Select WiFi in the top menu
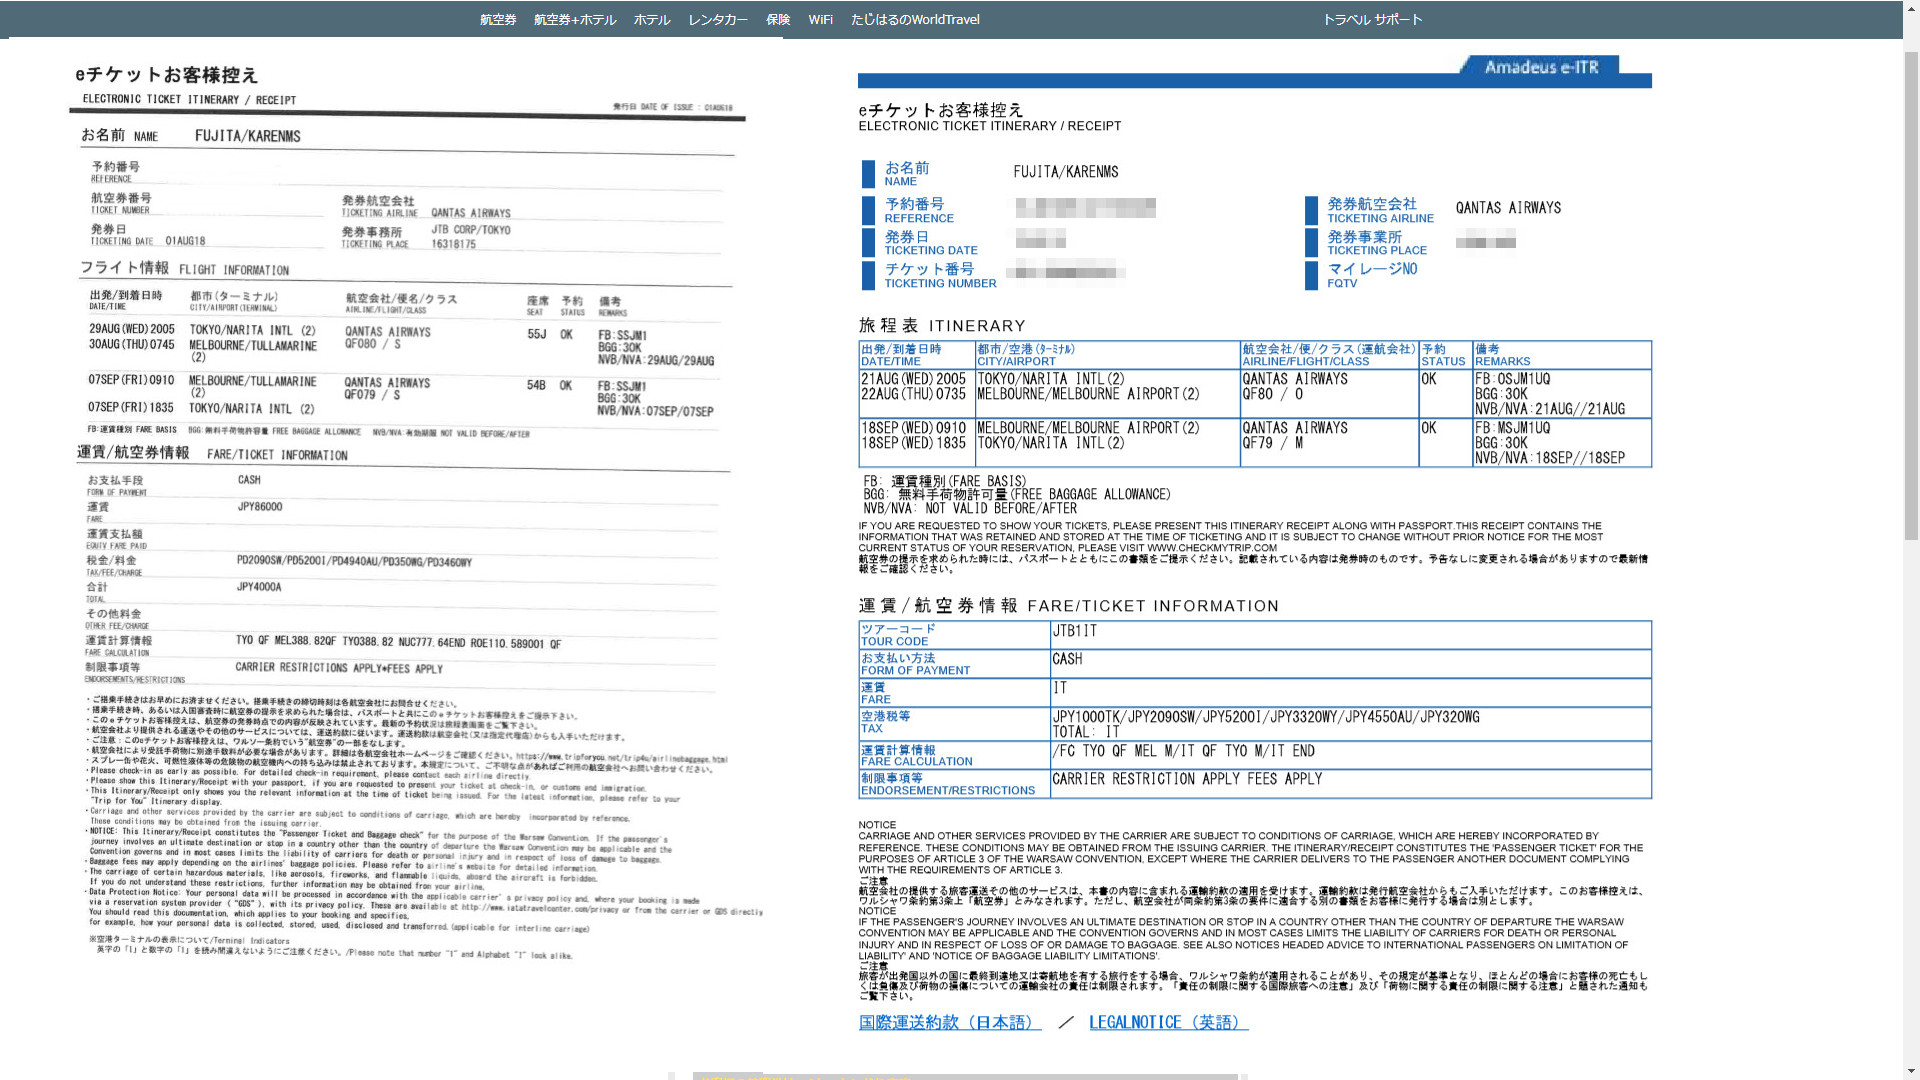The width and height of the screenshot is (1920, 1080). coord(820,20)
